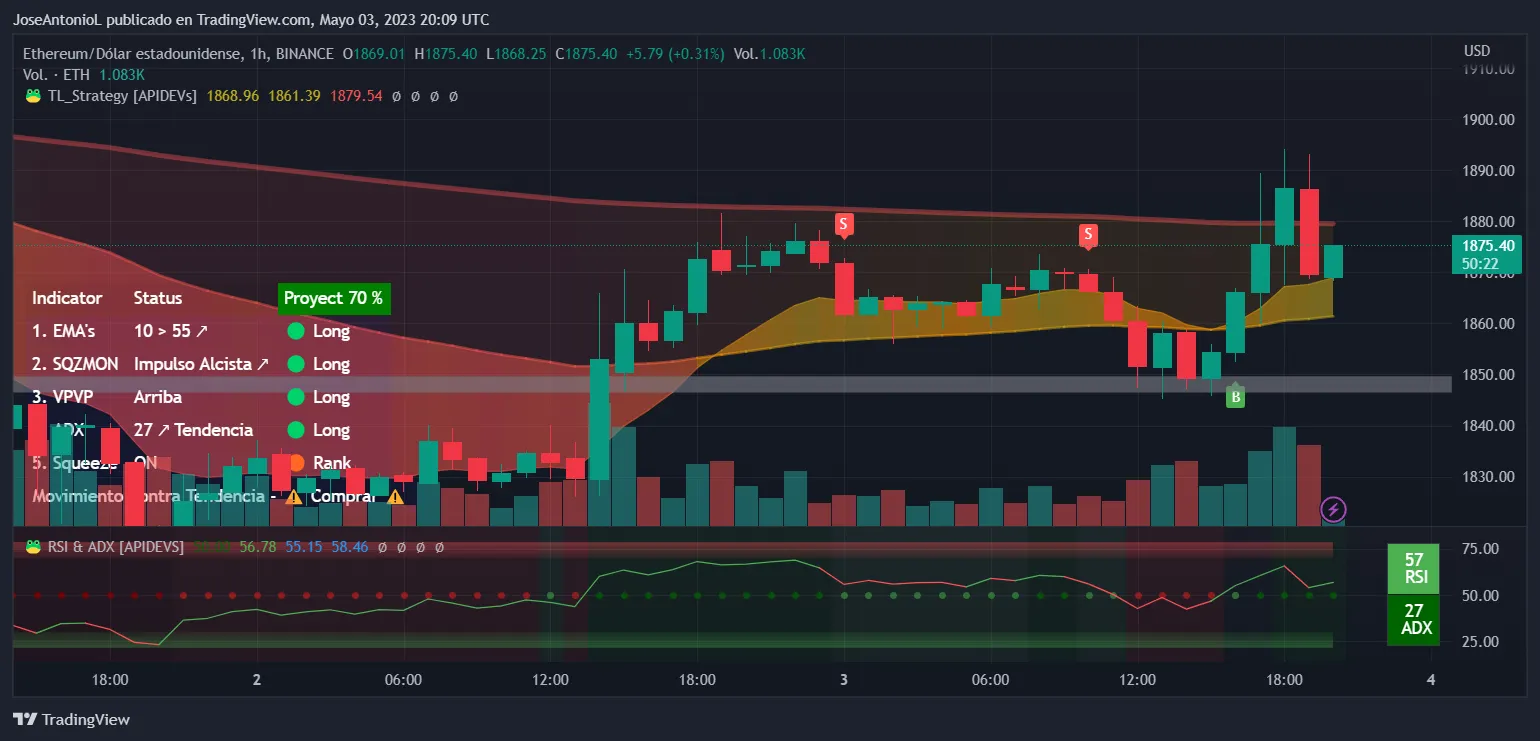The height and width of the screenshot is (741, 1540).
Task: Click the 1875.40 price countdown label
Action: tap(1487, 255)
